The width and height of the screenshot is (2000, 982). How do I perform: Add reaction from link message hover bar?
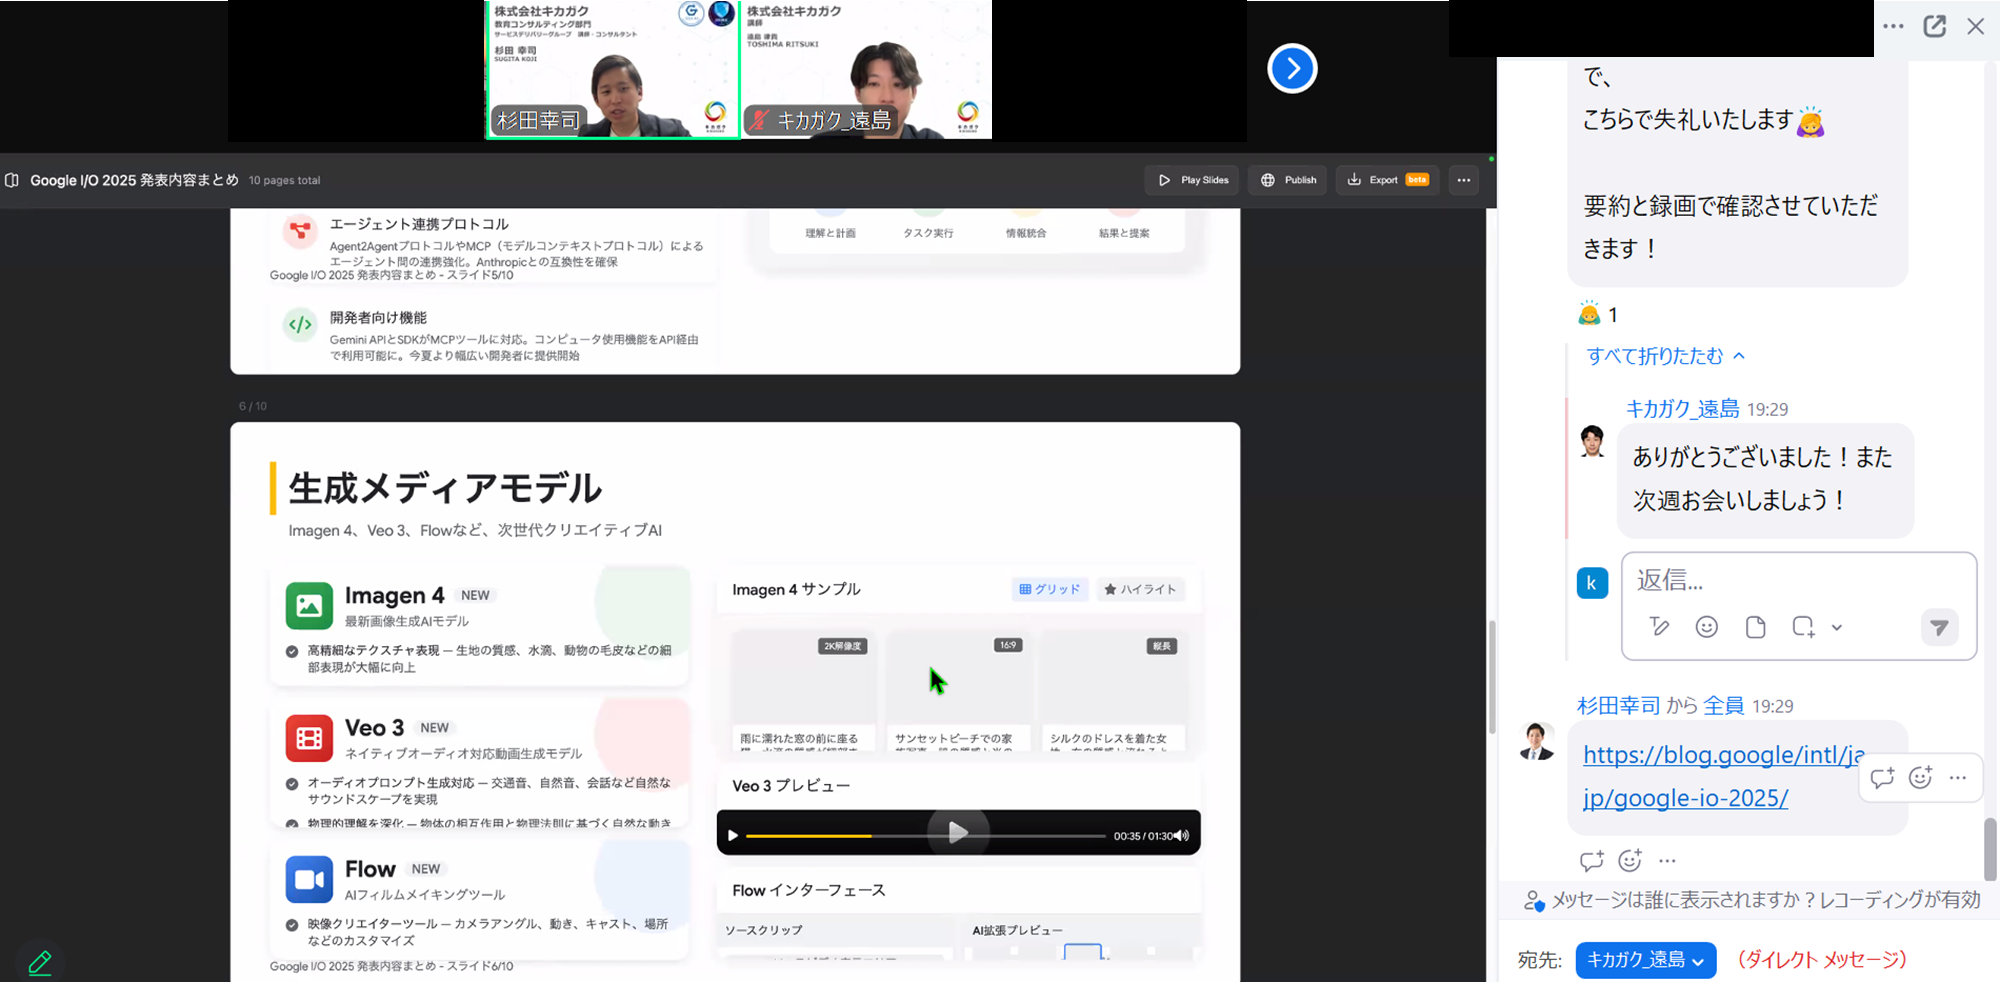1920,778
